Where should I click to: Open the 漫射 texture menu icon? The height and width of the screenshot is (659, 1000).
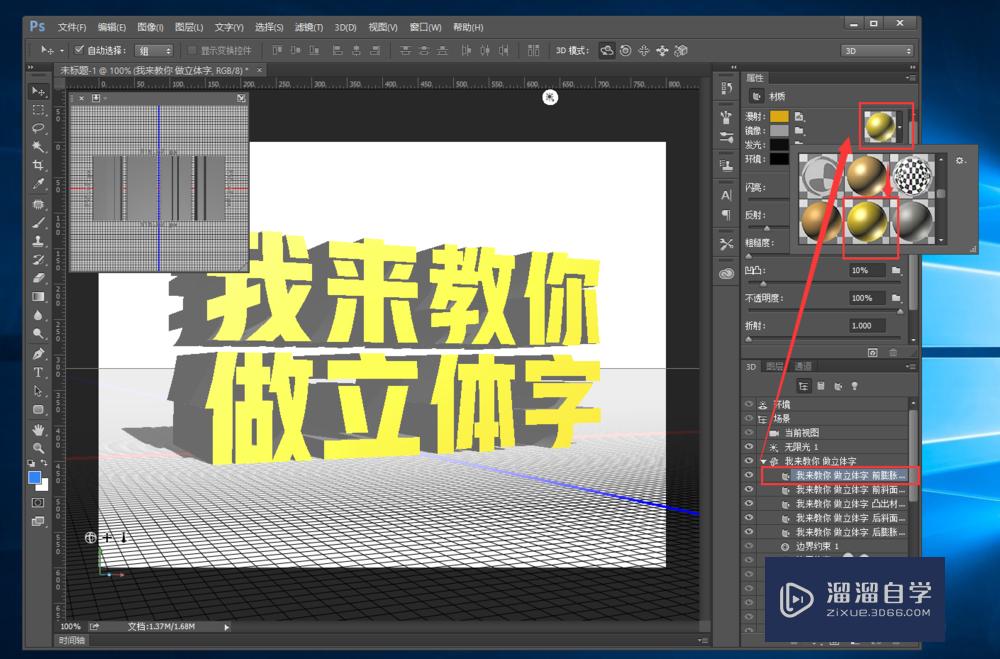(799, 117)
